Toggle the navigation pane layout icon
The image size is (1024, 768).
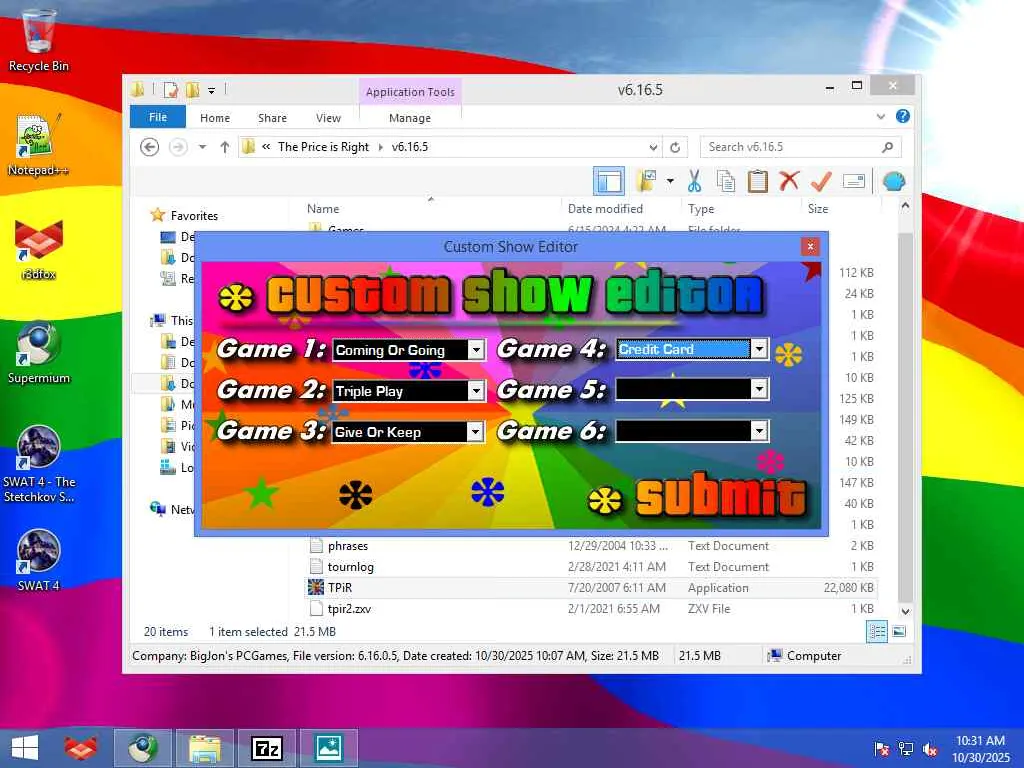tap(609, 181)
